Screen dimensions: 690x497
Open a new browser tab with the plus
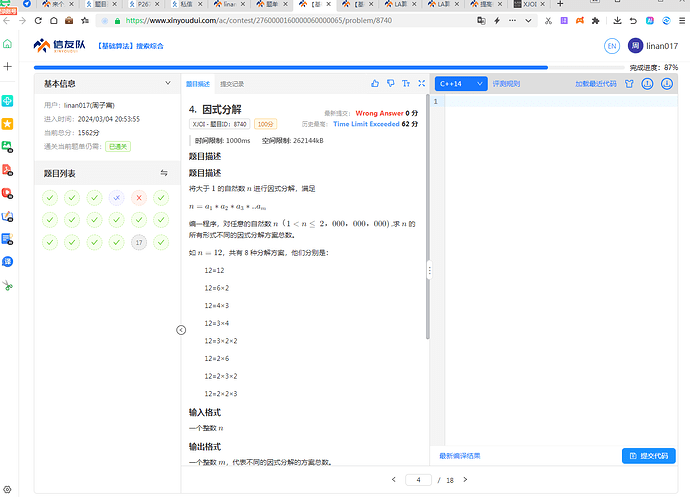coord(560,4)
